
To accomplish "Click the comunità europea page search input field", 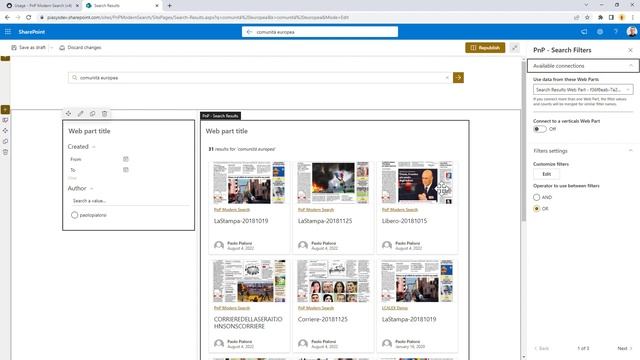I will click(260, 78).
